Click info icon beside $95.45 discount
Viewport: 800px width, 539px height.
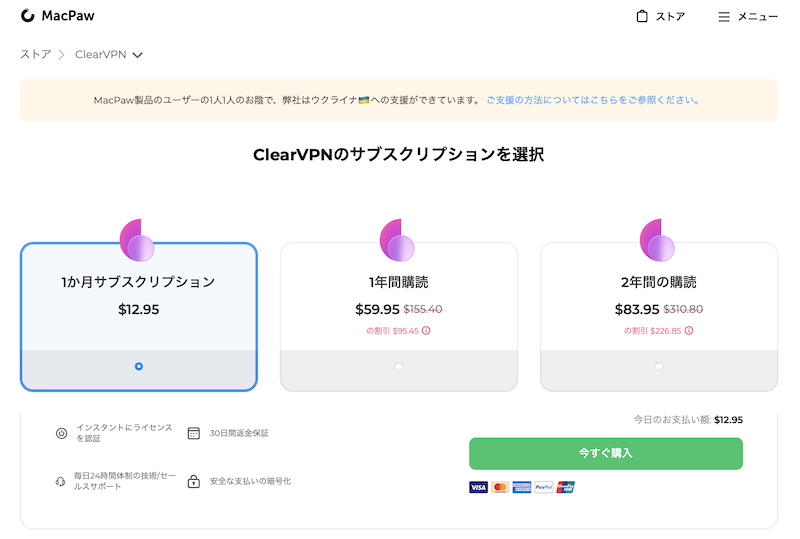coord(426,330)
